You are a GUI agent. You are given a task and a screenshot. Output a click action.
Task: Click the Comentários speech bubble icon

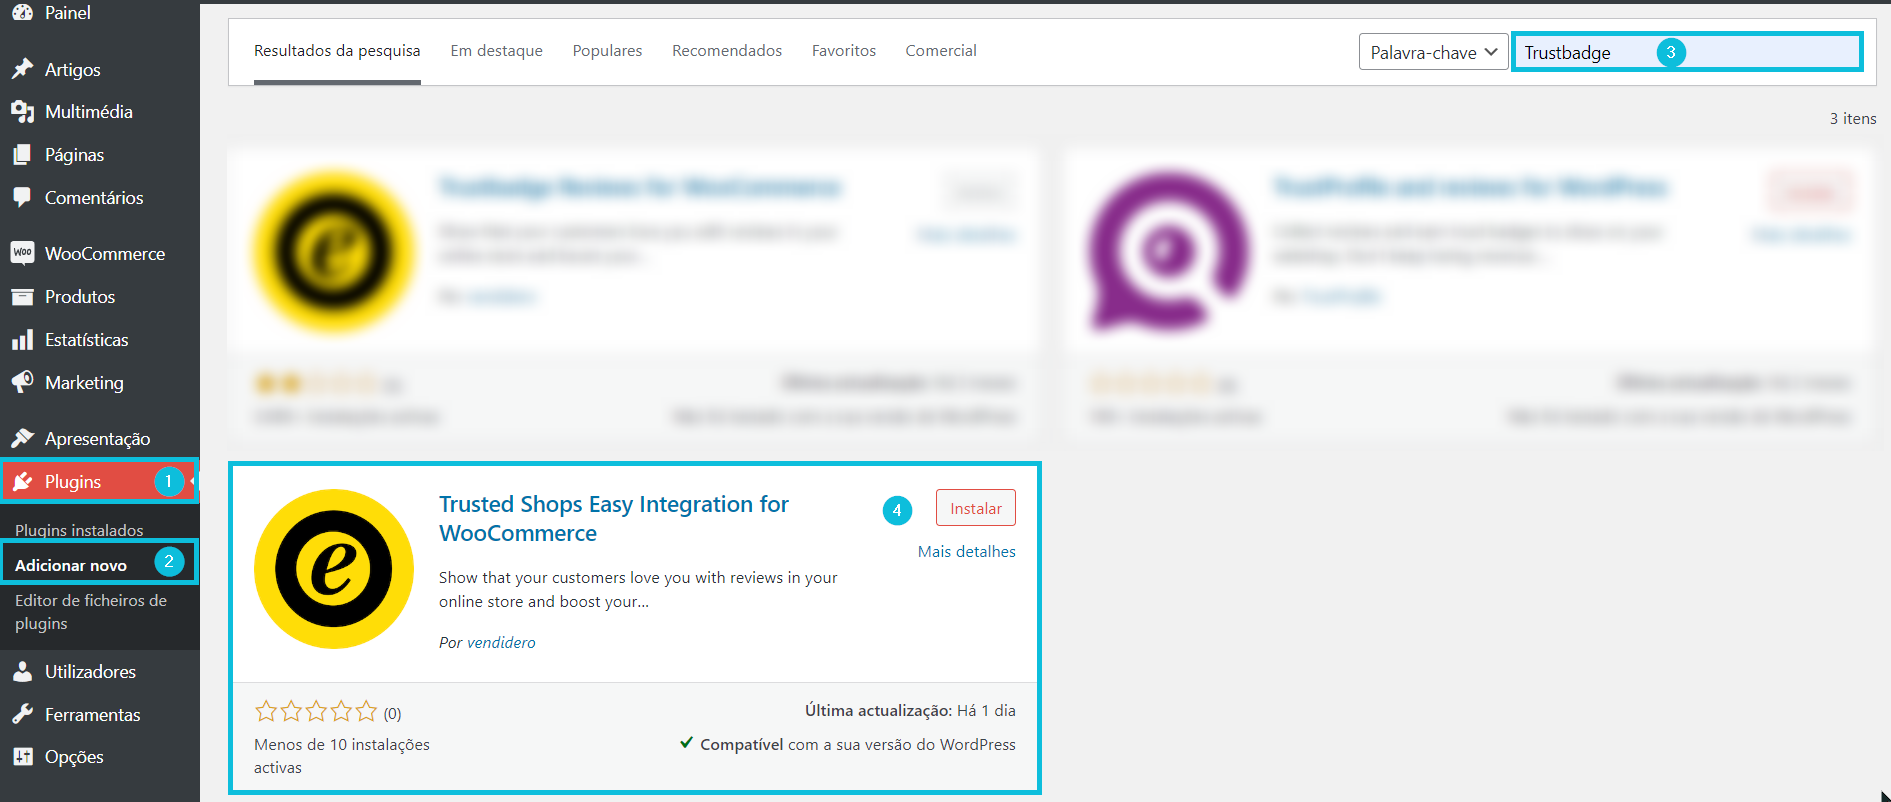click(22, 197)
